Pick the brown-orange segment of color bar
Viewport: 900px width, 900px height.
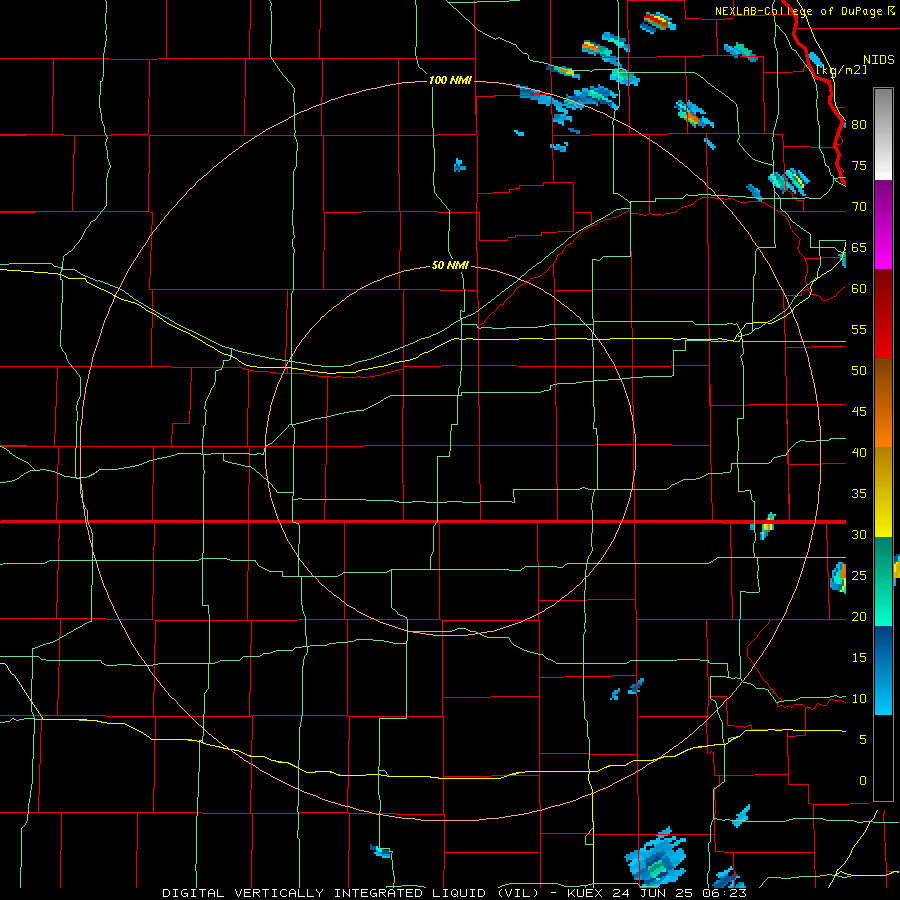883,403
